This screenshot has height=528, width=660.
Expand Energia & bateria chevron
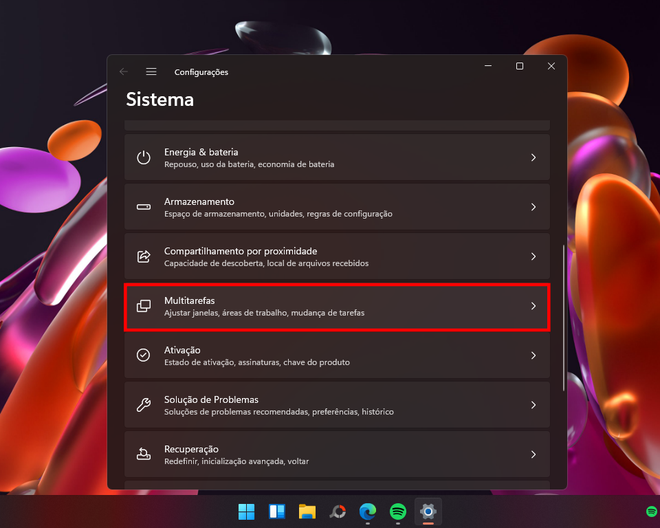[533, 157]
